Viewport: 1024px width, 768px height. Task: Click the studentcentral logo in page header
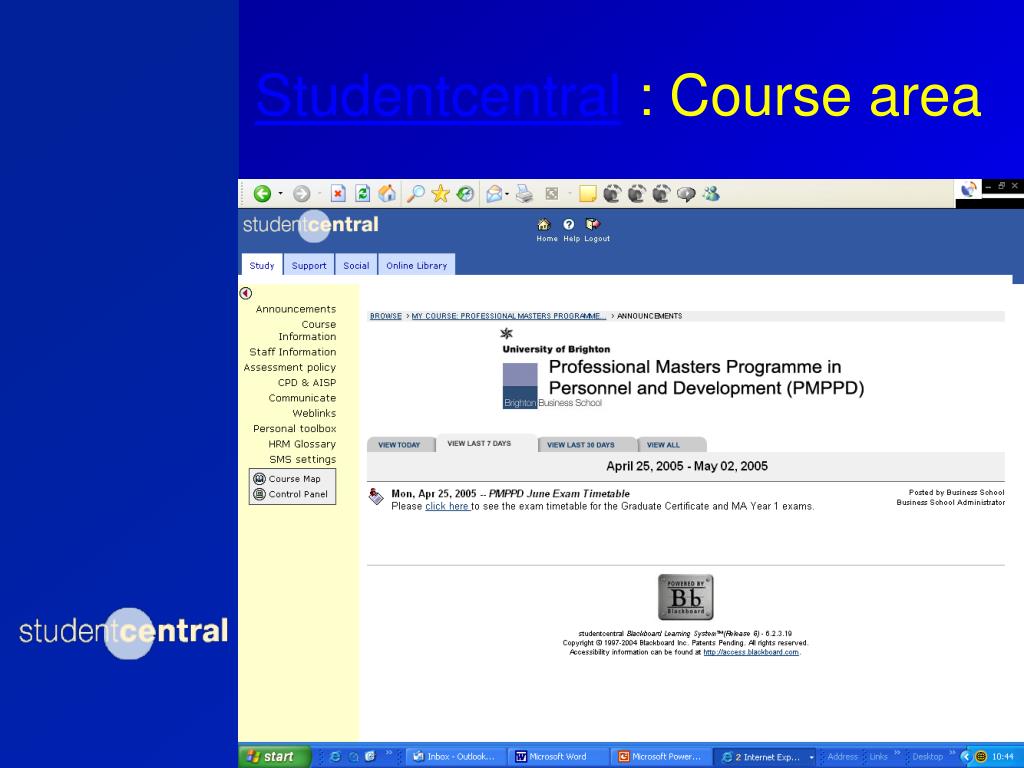pos(311,225)
